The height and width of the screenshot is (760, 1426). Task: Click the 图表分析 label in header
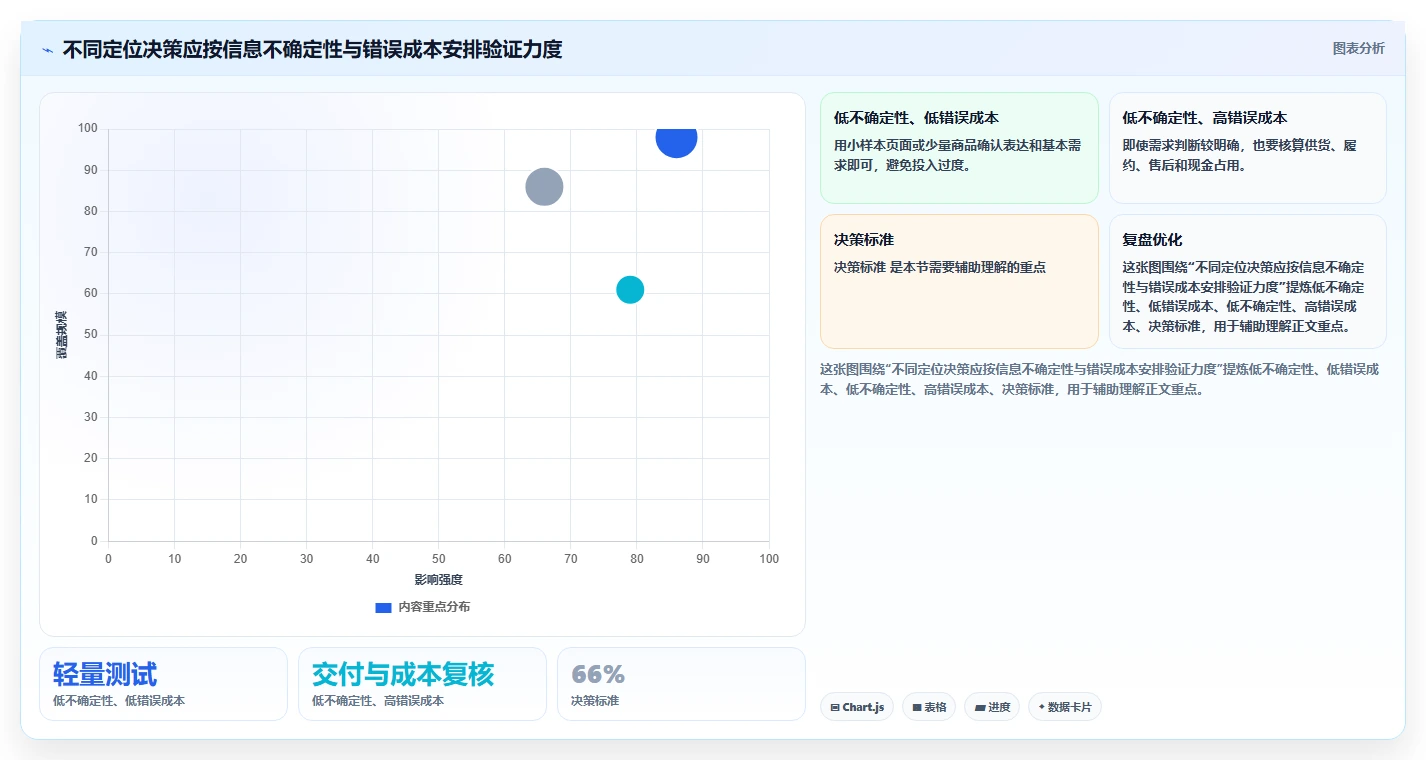tap(1358, 48)
